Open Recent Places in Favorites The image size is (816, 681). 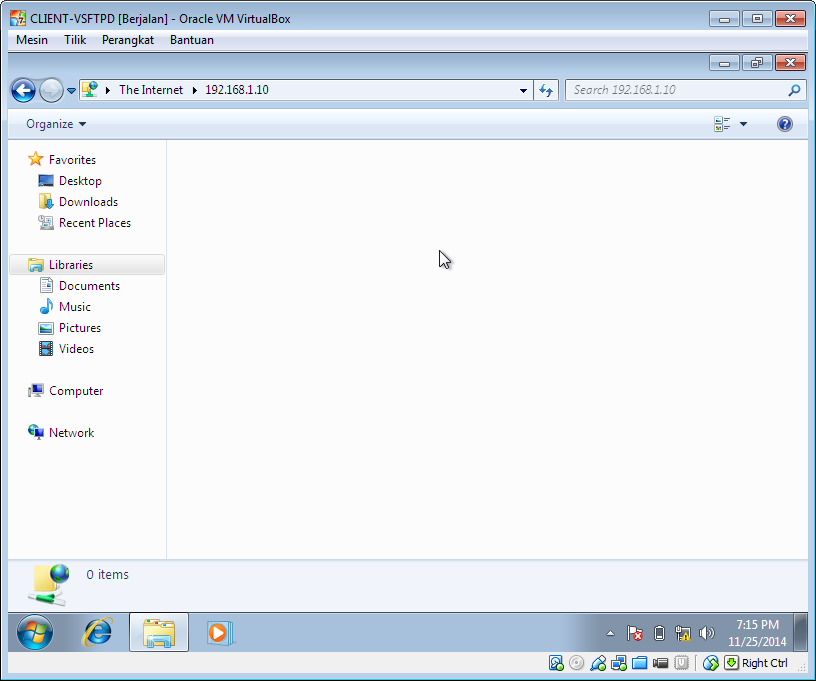95,223
